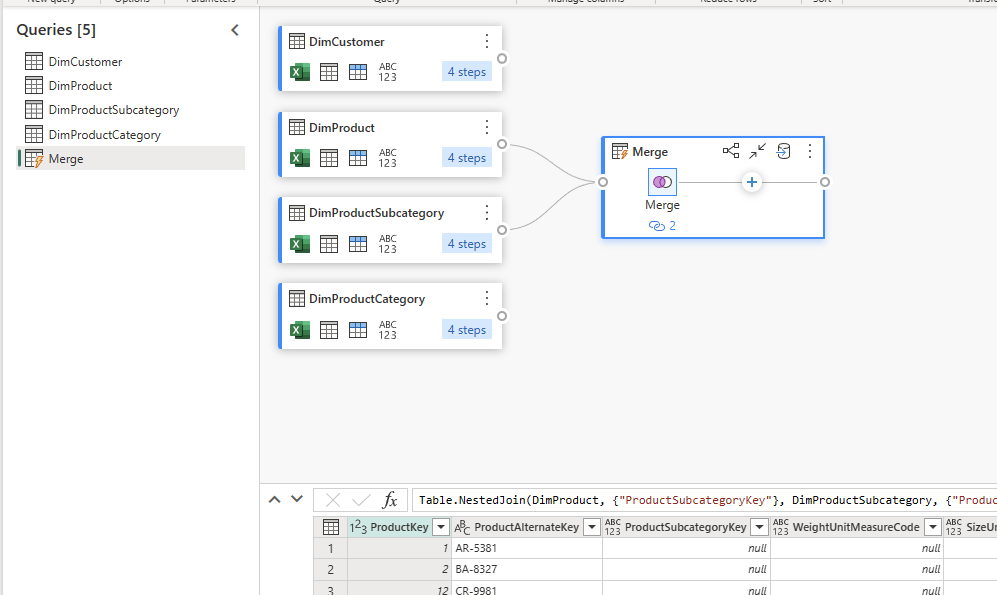The width and height of the screenshot is (997, 595).
Task: Click the Merge step Venn diagram icon
Action: 662,182
